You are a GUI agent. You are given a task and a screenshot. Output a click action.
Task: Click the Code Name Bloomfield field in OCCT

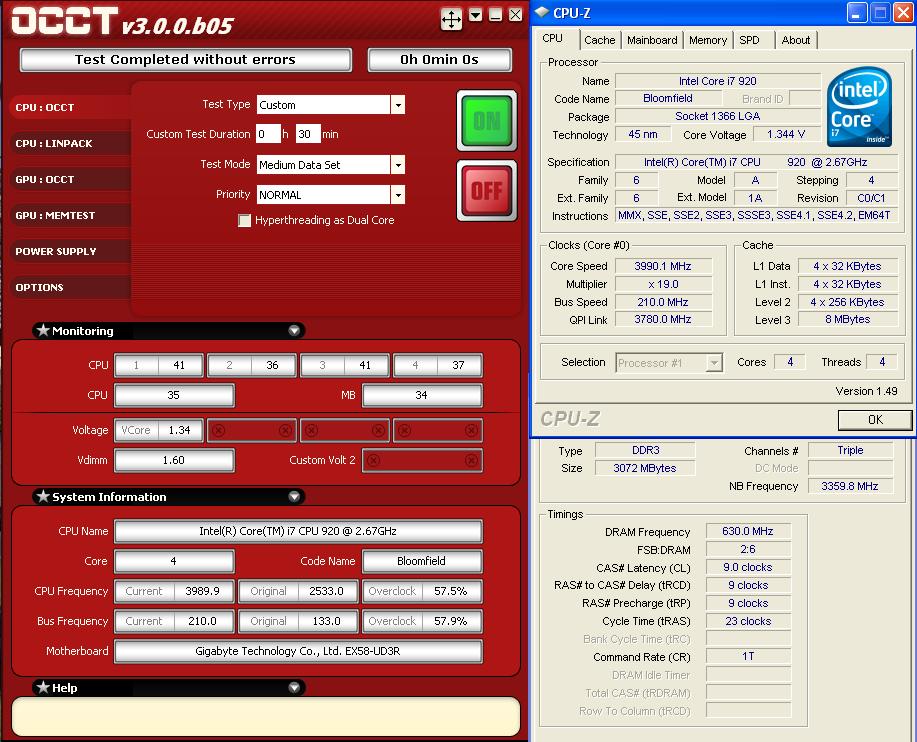tap(422, 561)
